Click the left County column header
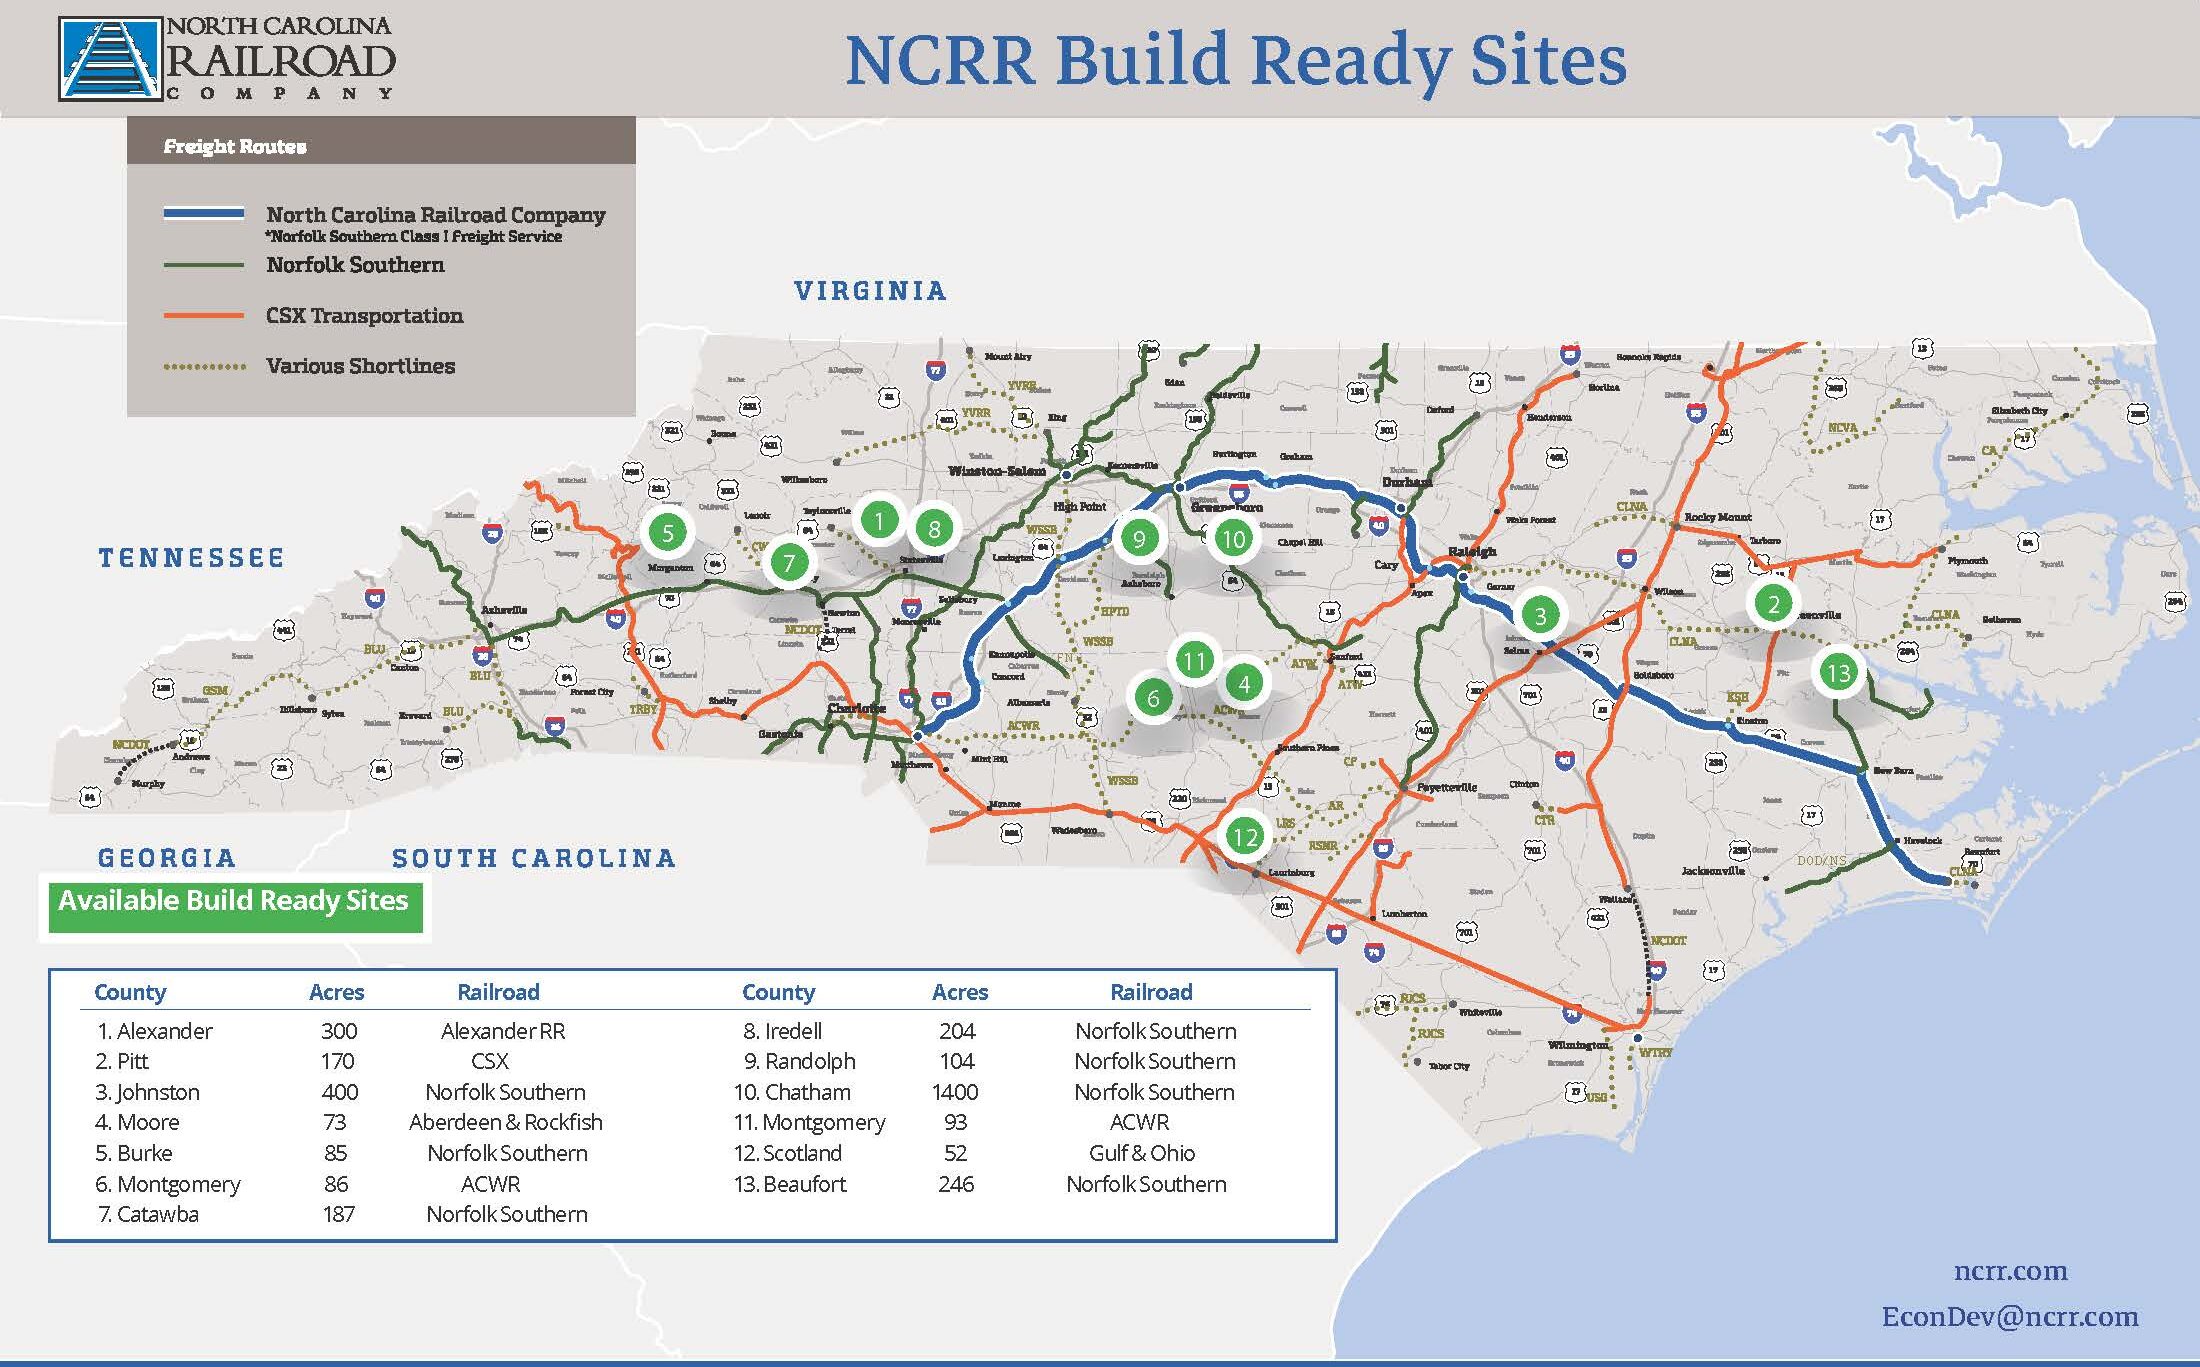The image size is (2200, 1367). [x=130, y=992]
